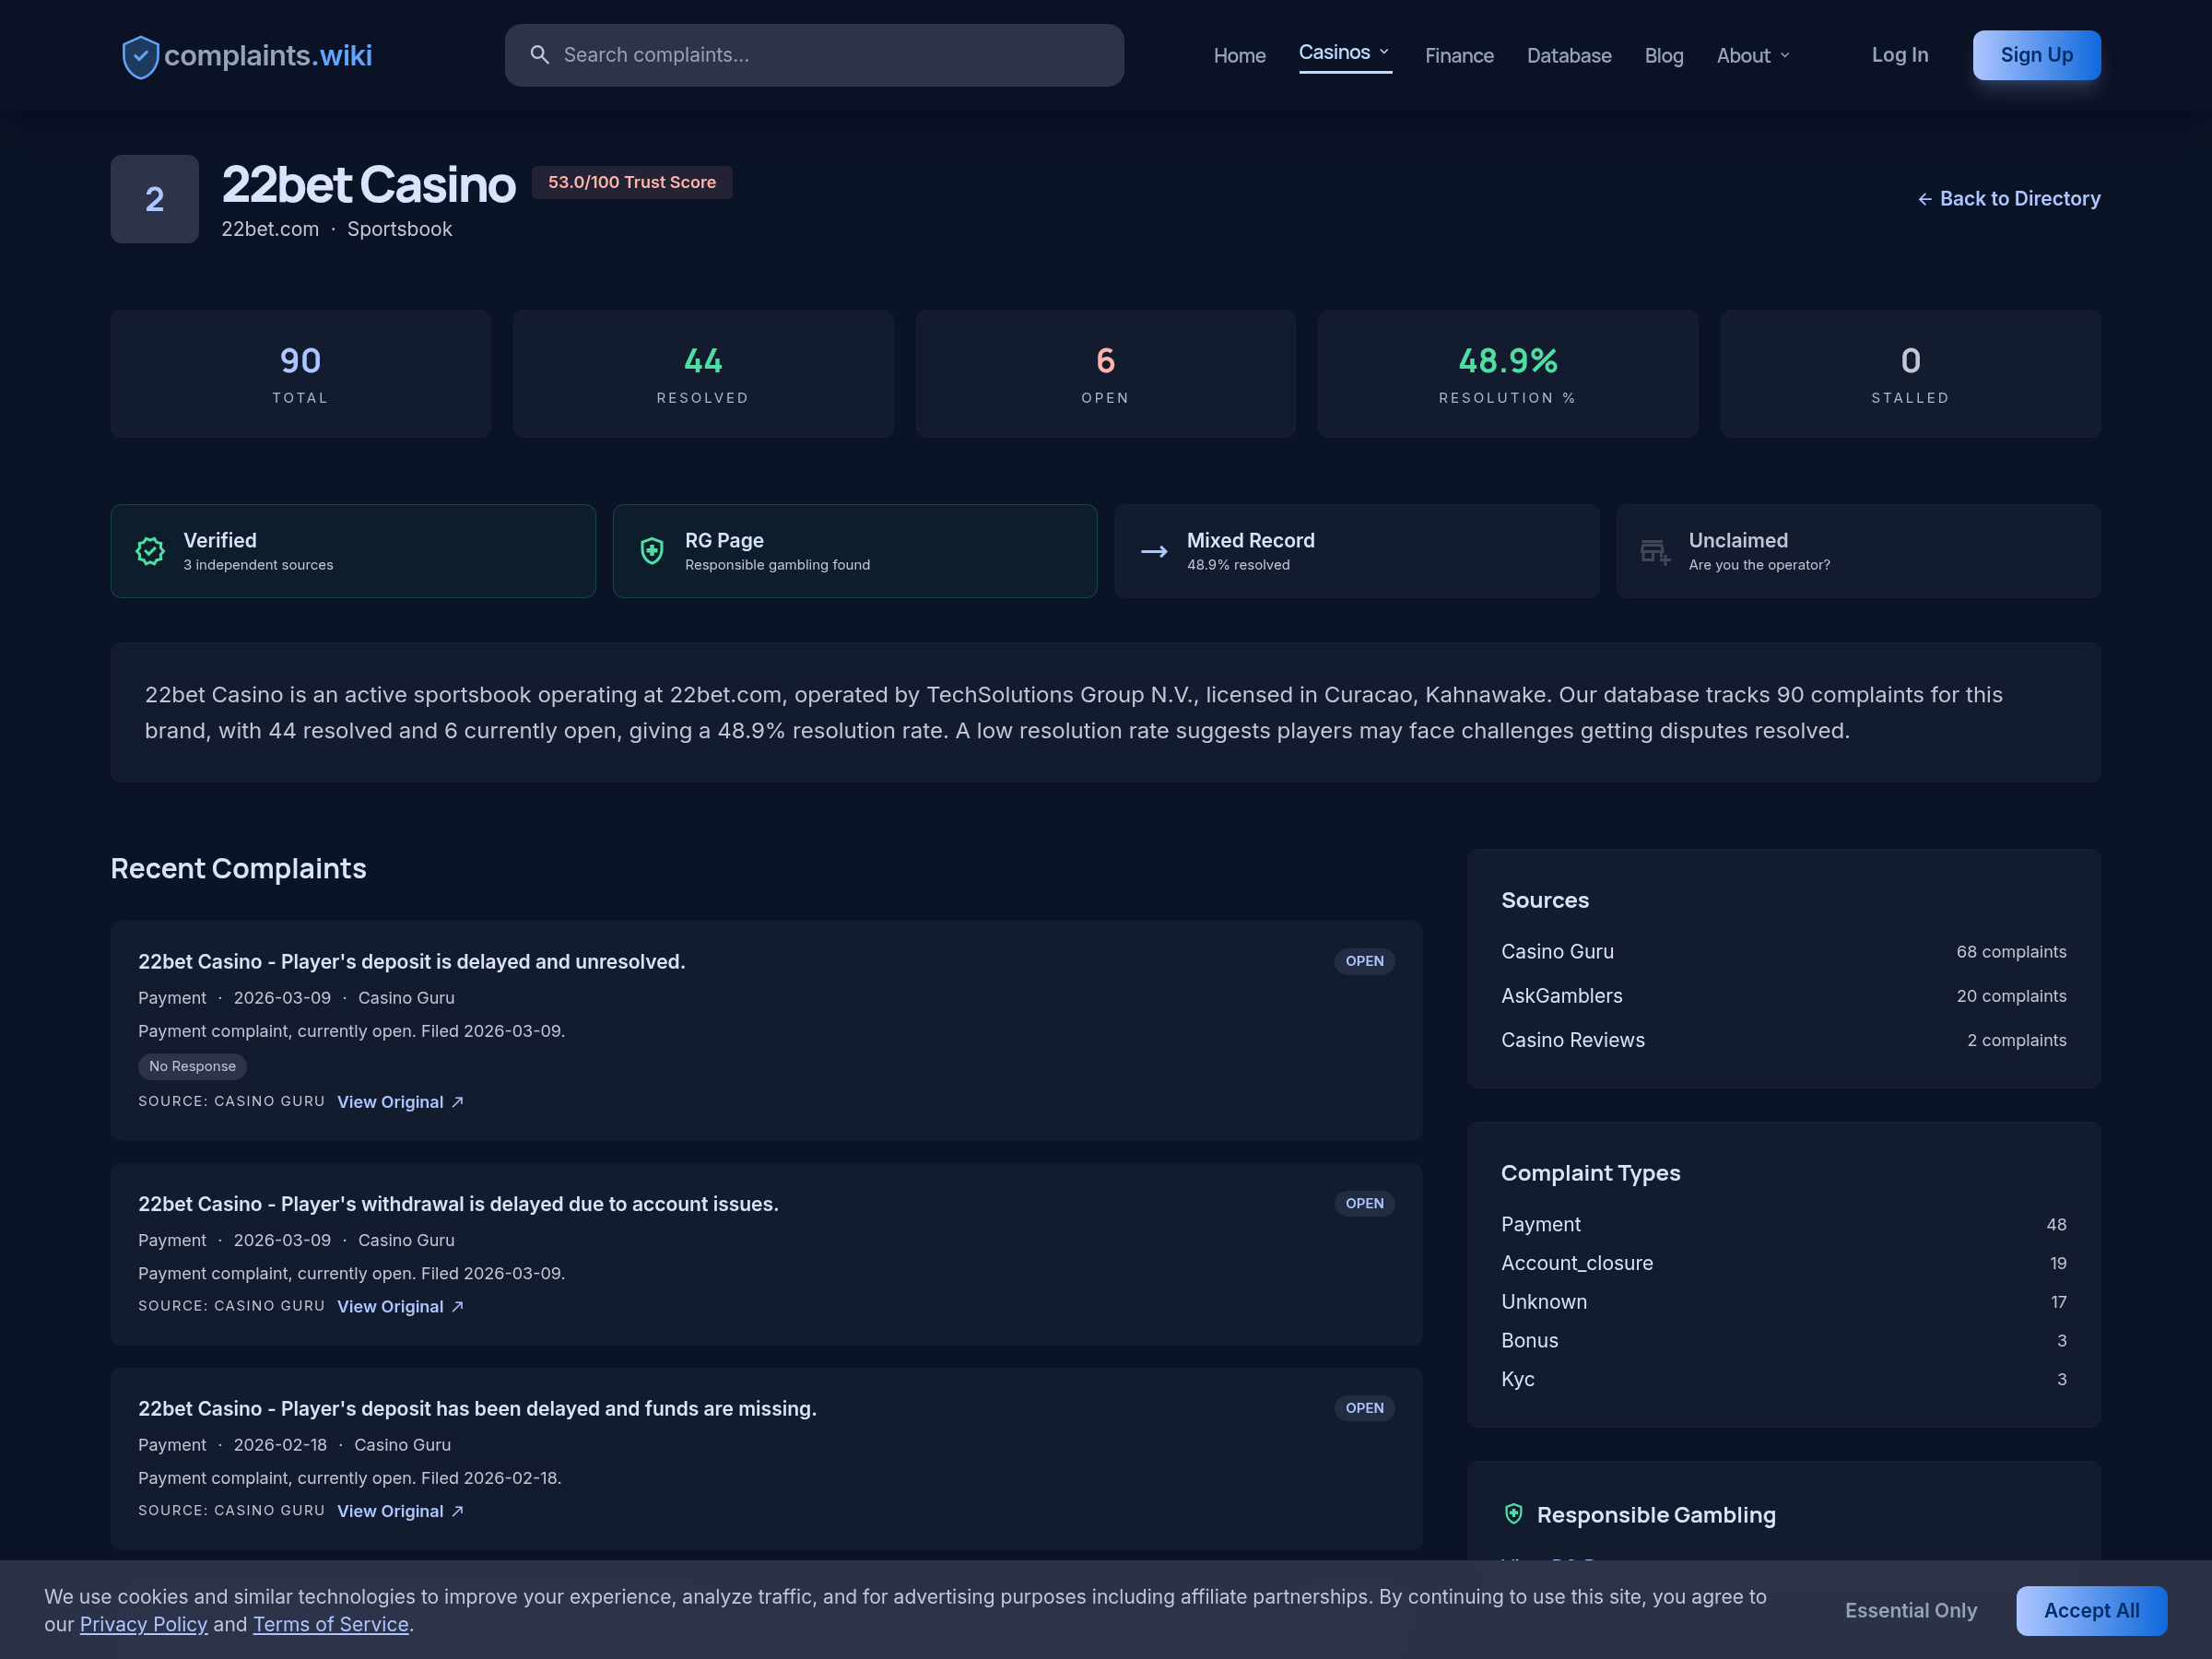The width and height of the screenshot is (2212, 1659).
Task: Click Bonus in Complaint Types
Action: pos(1529,1341)
